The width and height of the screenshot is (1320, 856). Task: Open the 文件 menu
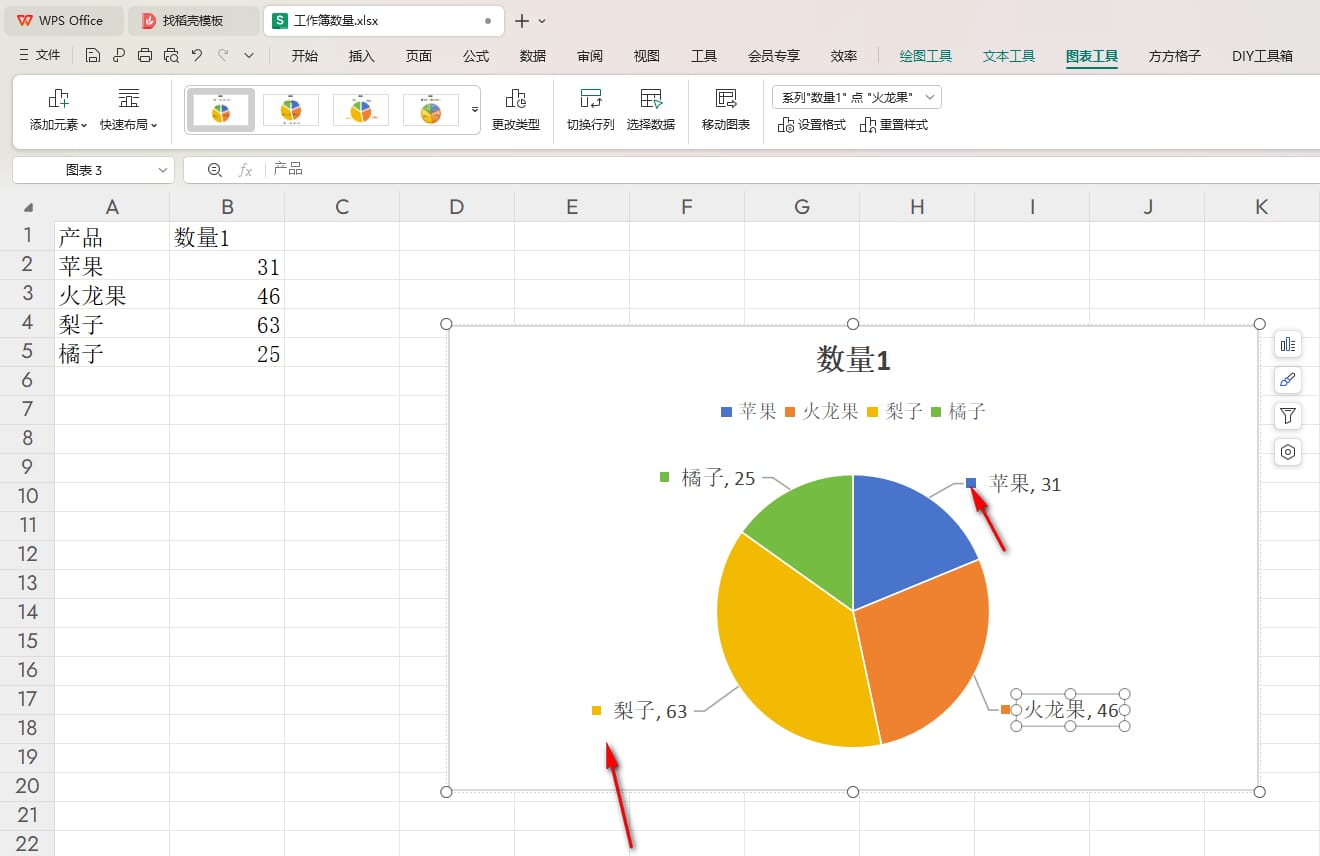click(x=40, y=56)
